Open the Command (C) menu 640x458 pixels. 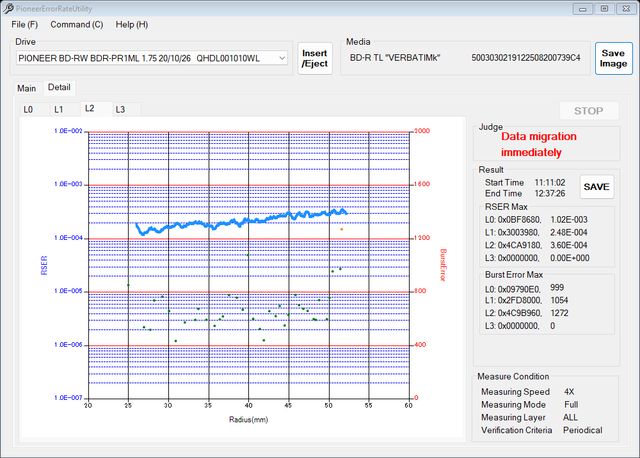[x=77, y=24]
